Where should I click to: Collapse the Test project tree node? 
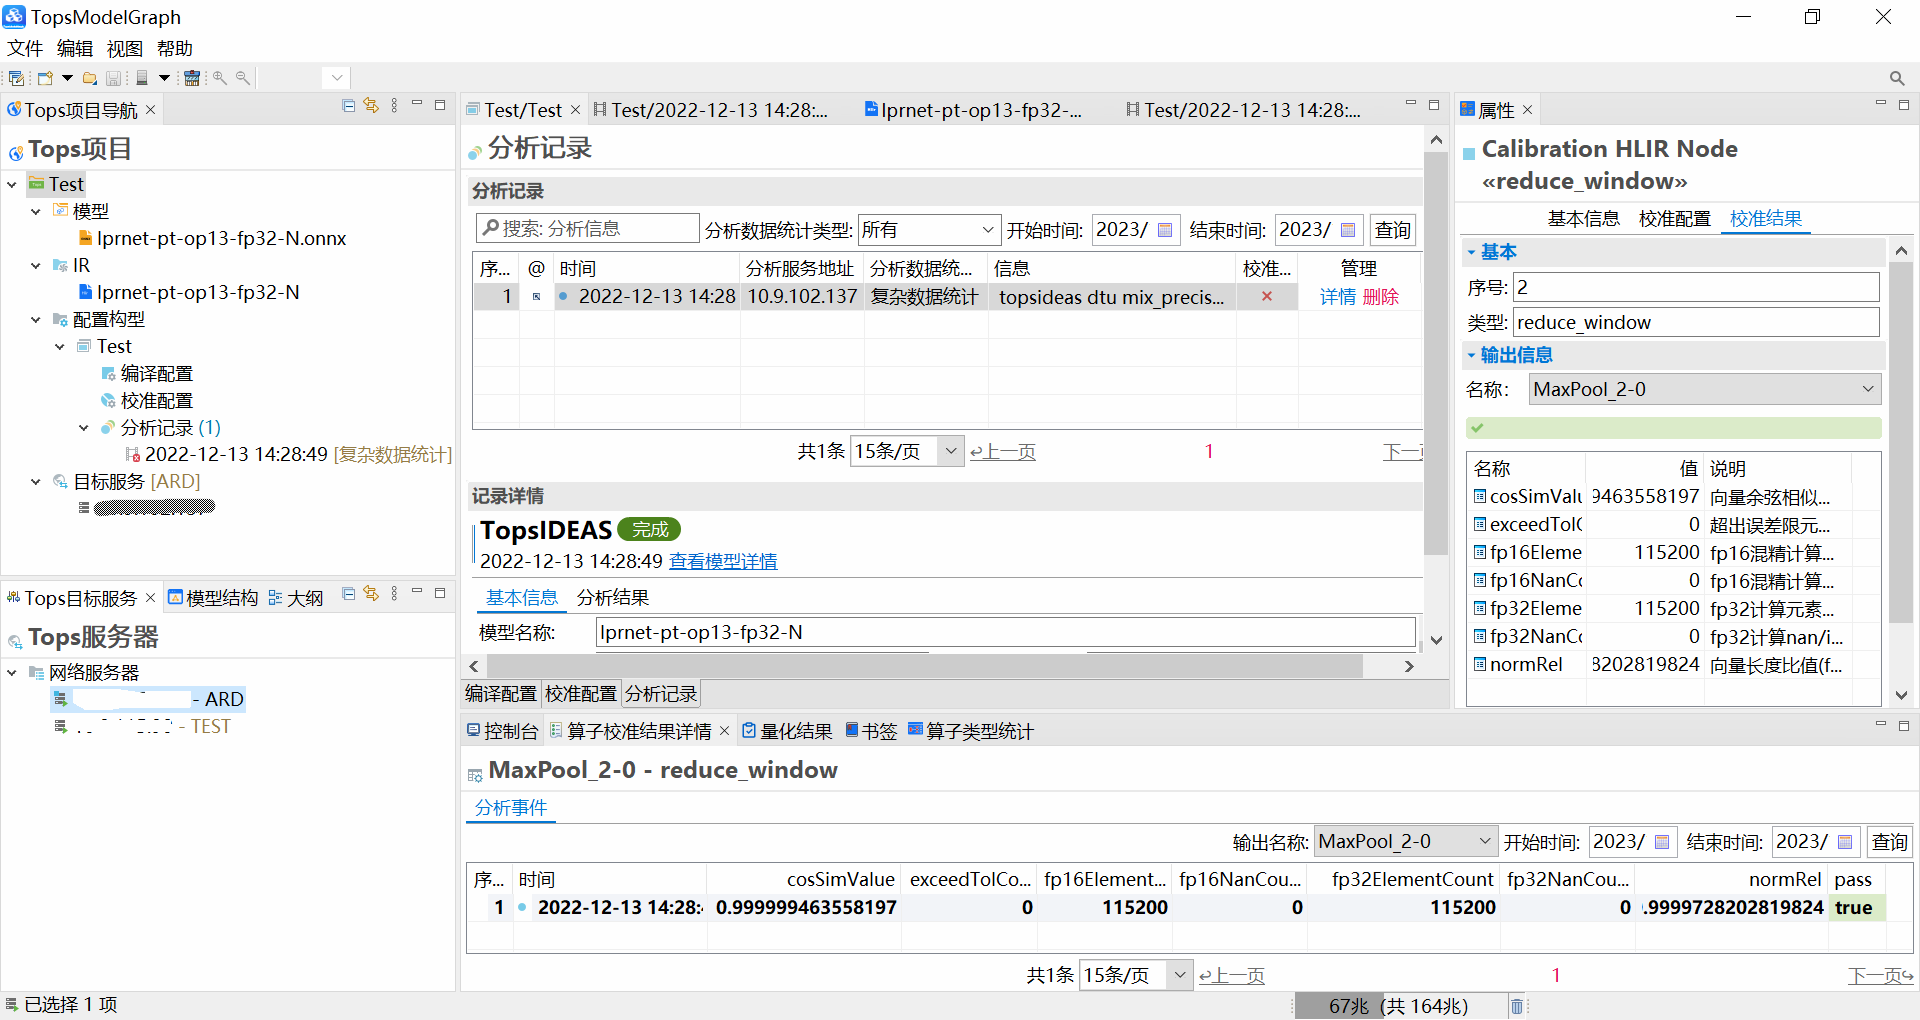pyautogui.click(x=12, y=184)
